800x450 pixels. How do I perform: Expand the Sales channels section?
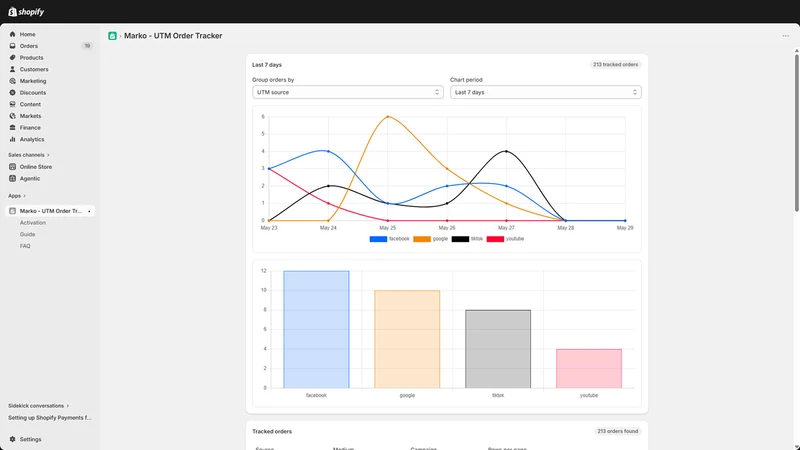pos(29,155)
